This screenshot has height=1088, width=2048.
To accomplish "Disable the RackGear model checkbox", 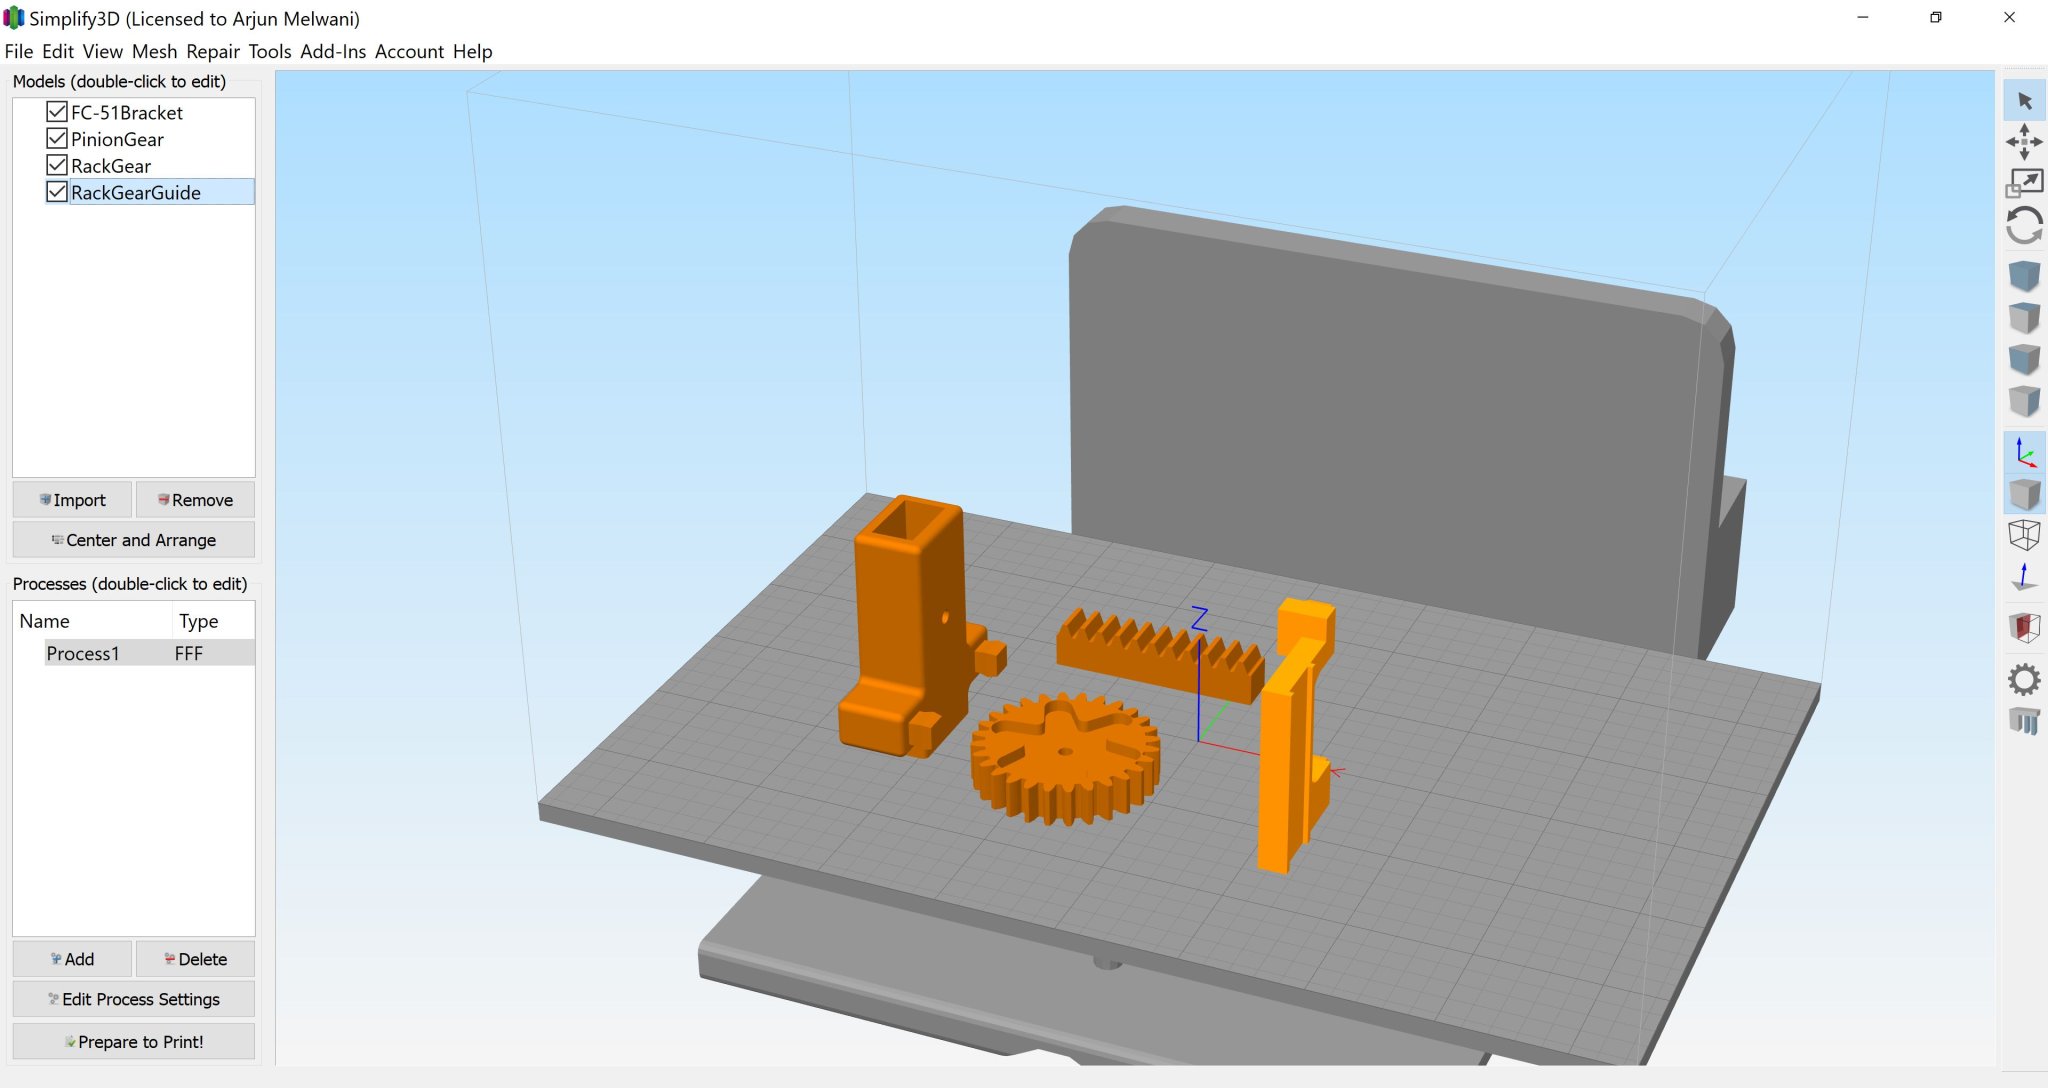I will (57, 165).
